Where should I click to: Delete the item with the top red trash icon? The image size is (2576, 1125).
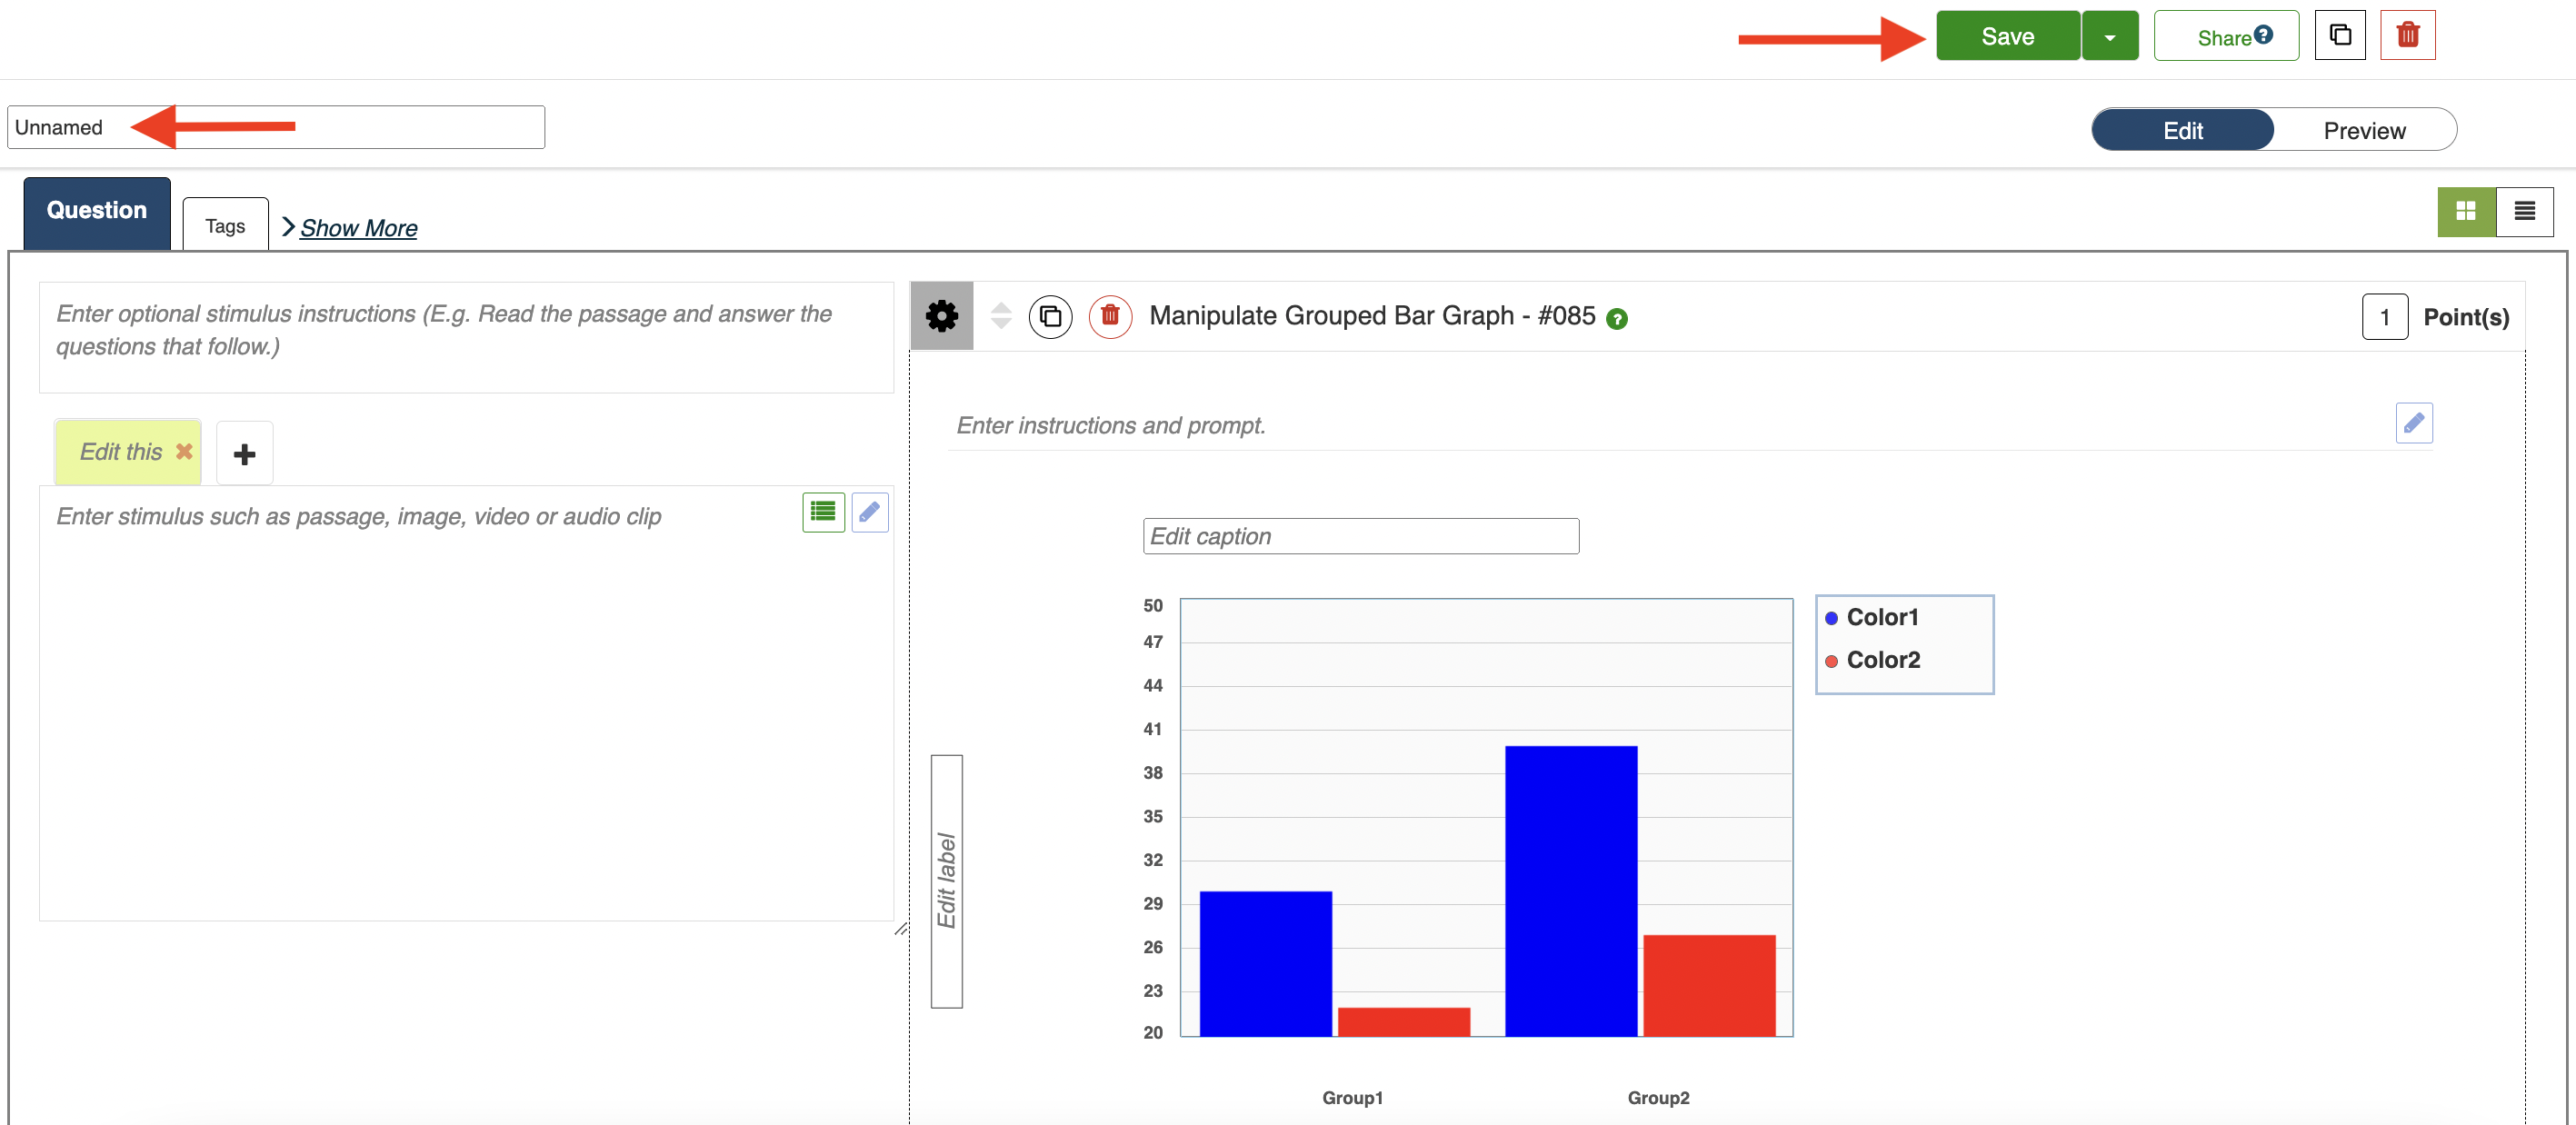tap(2407, 36)
